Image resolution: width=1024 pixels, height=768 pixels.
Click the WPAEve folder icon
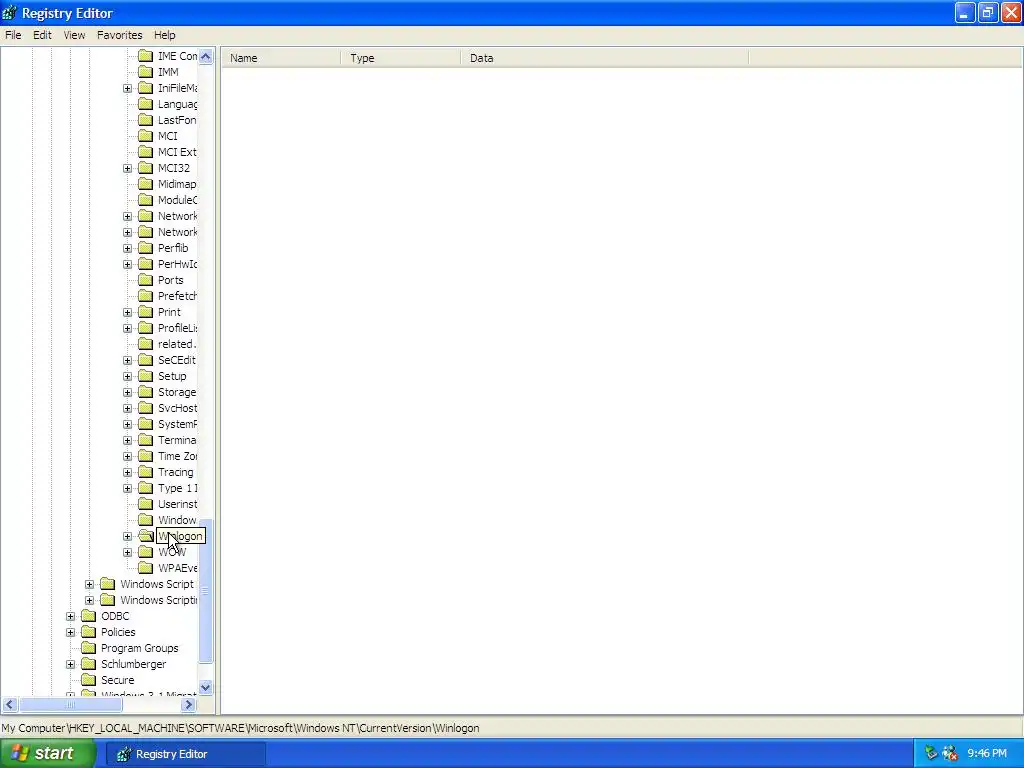tap(146, 568)
